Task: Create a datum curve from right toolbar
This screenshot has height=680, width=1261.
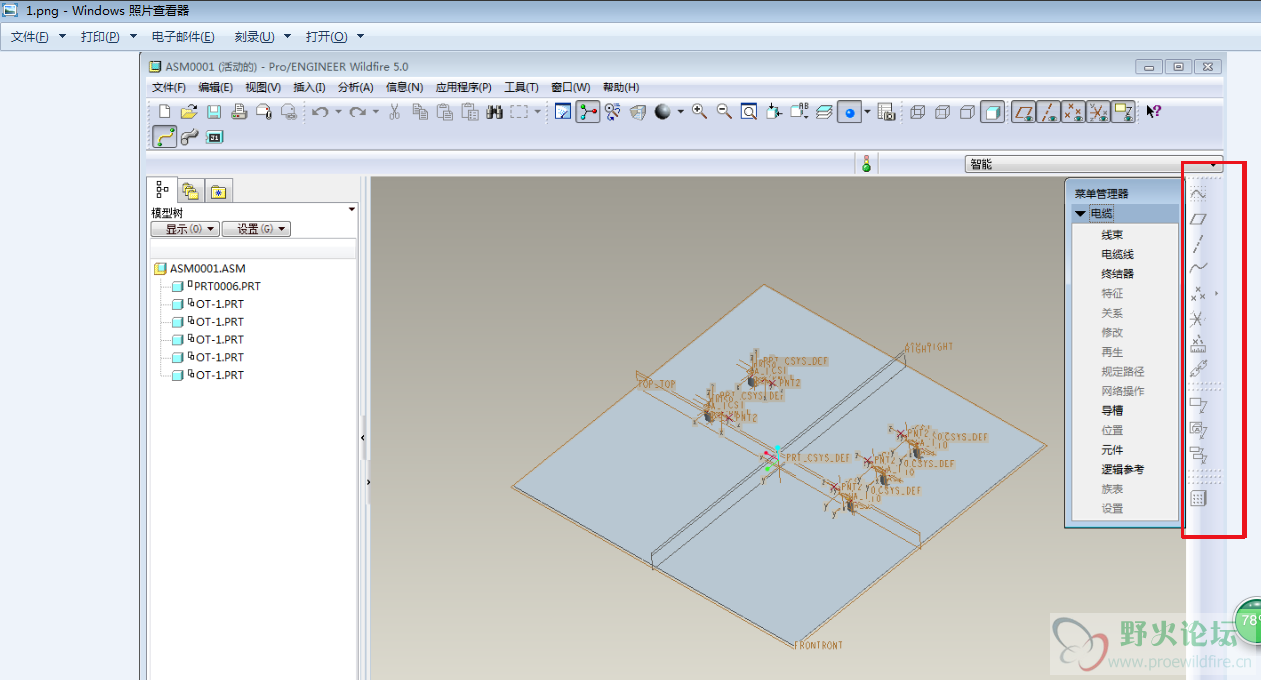Action: [x=1198, y=269]
